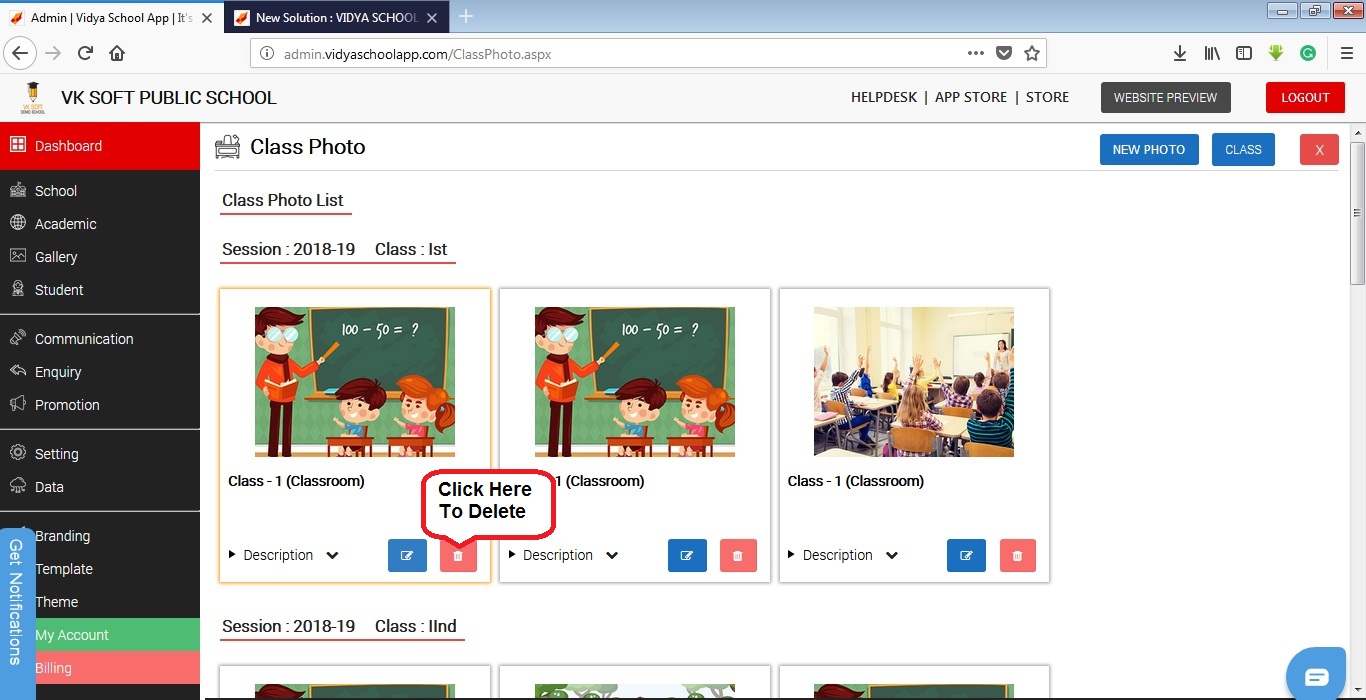
Task: Click the first cartoon classroom thumbnail
Action: (355, 382)
